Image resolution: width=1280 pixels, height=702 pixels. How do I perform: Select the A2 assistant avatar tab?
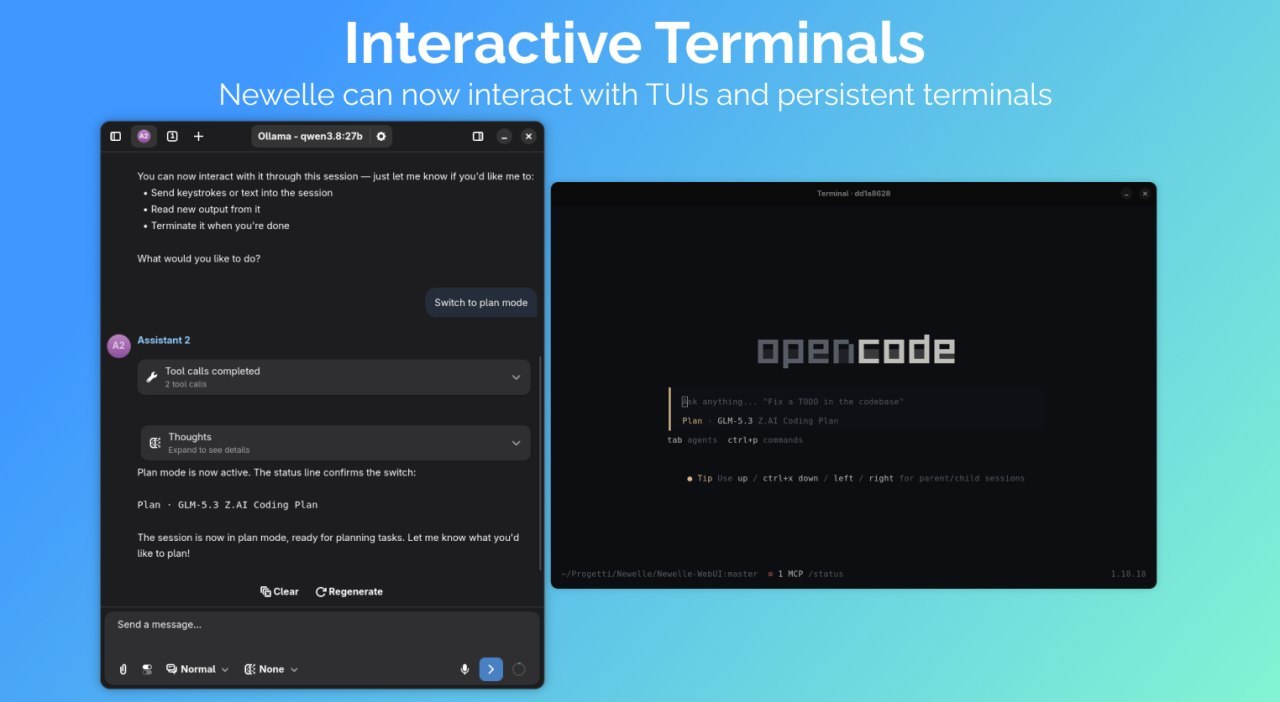point(144,136)
